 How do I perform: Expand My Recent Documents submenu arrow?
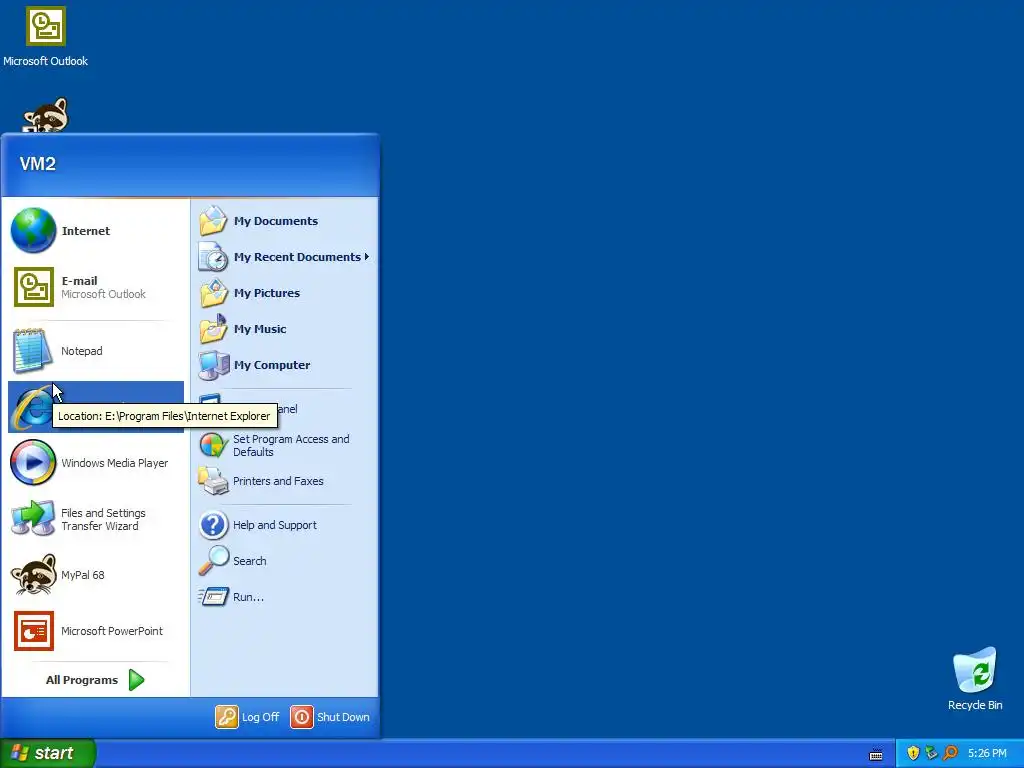click(367, 257)
